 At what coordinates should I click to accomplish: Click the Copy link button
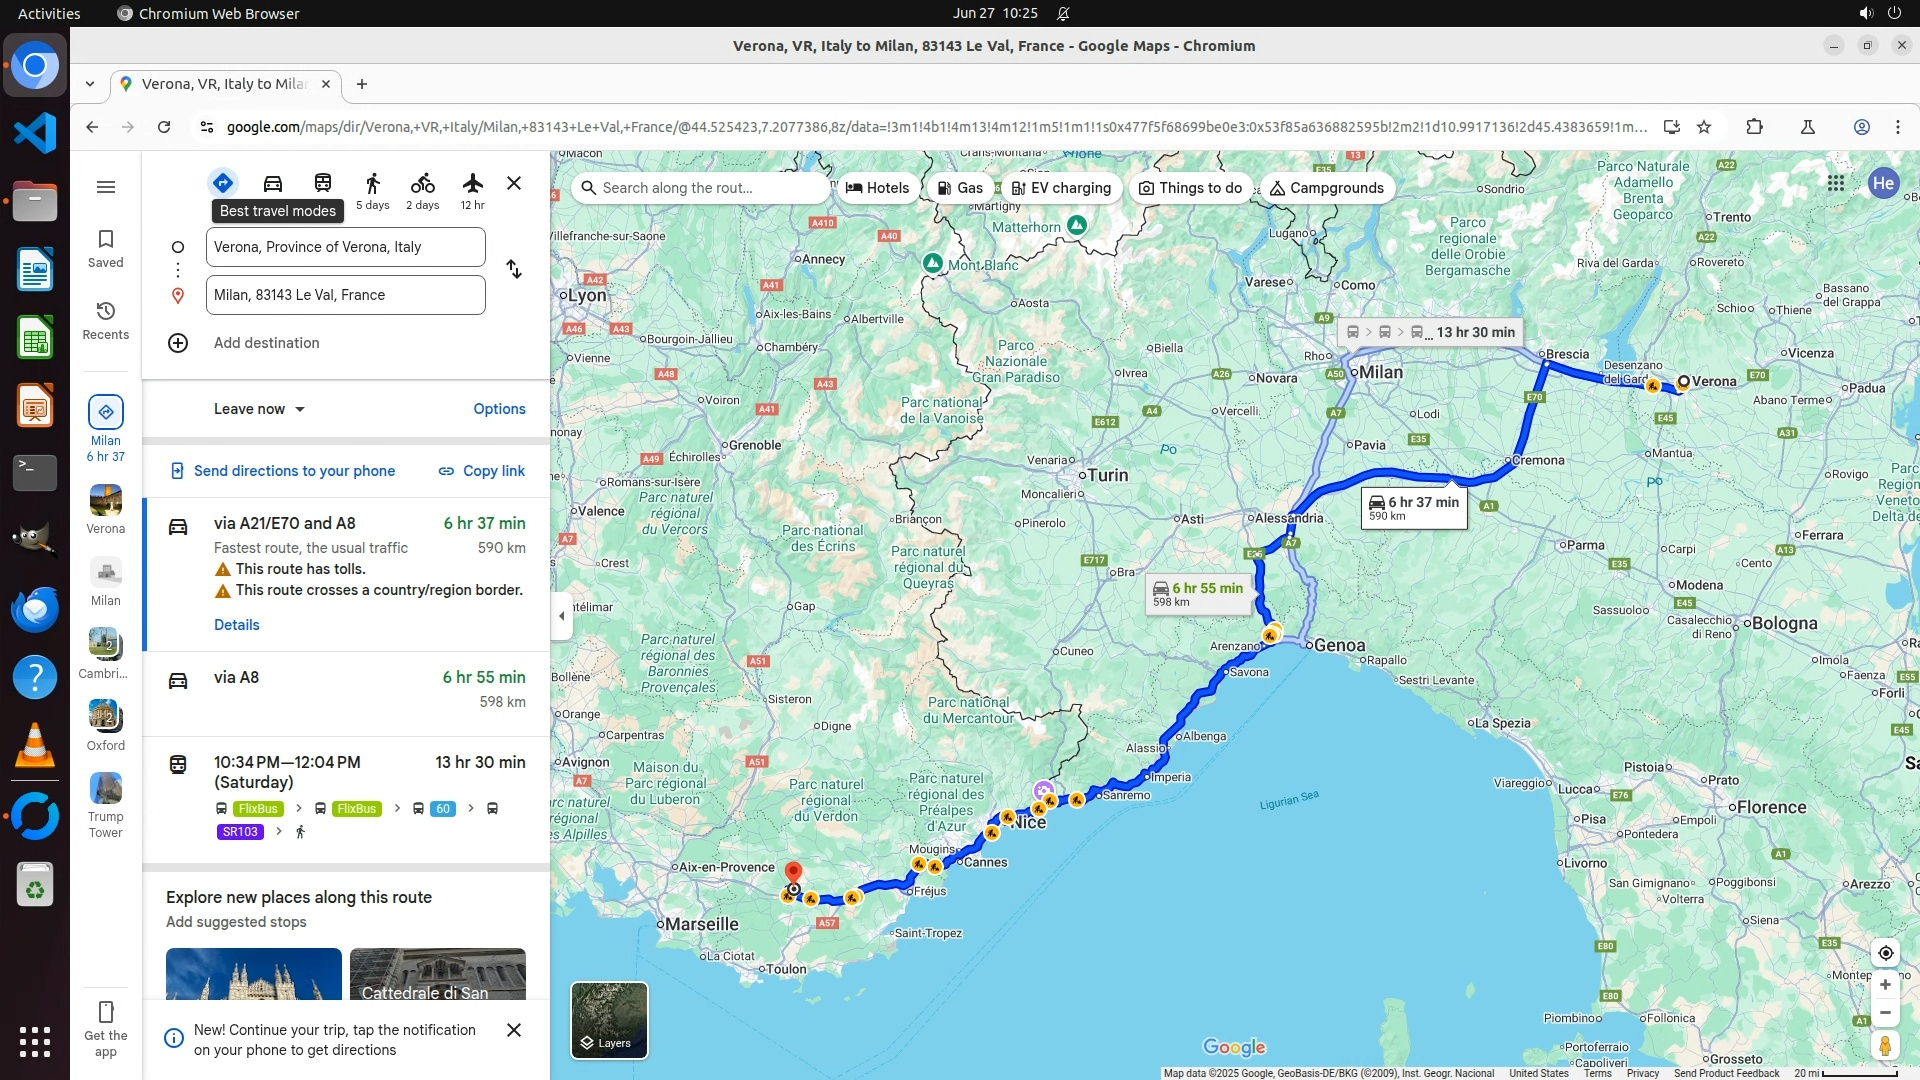pyautogui.click(x=482, y=471)
